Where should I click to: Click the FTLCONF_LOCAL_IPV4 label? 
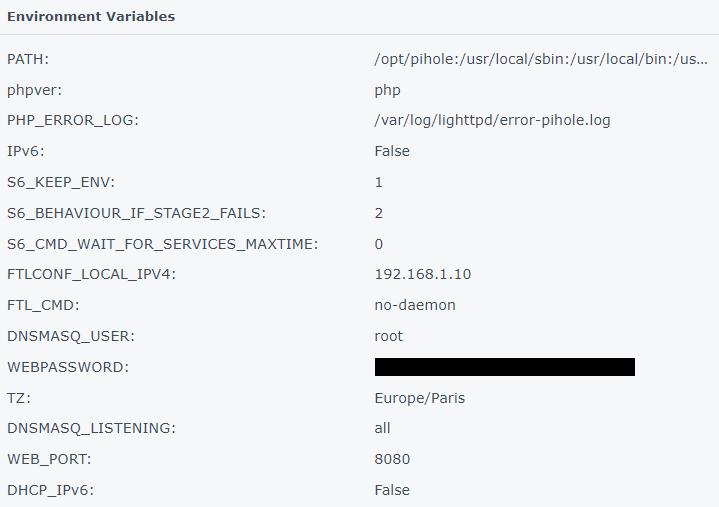coord(91,274)
